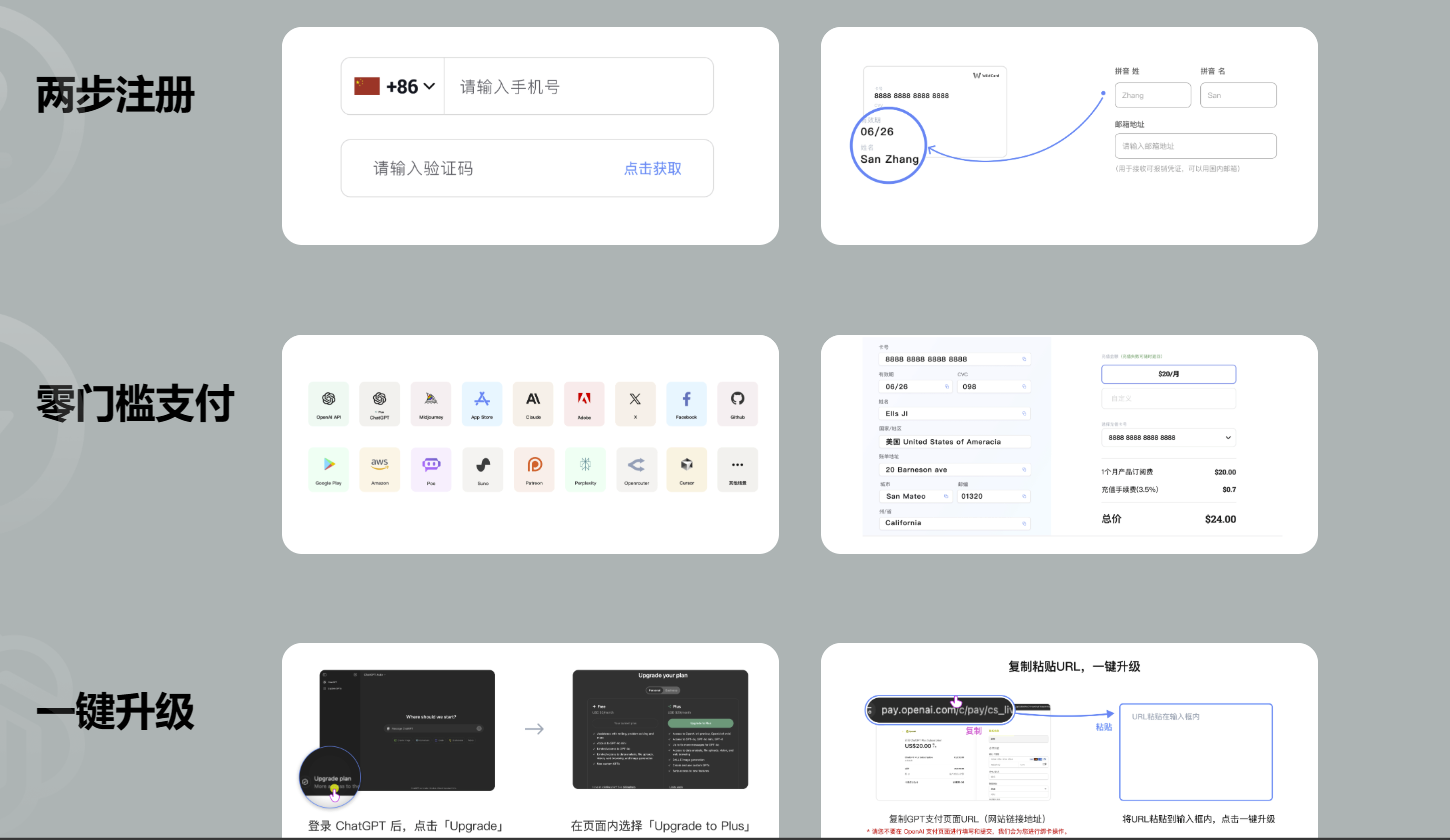Click the 自定义 custom amount field
This screenshot has width=1450, height=840.
point(1168,398)
